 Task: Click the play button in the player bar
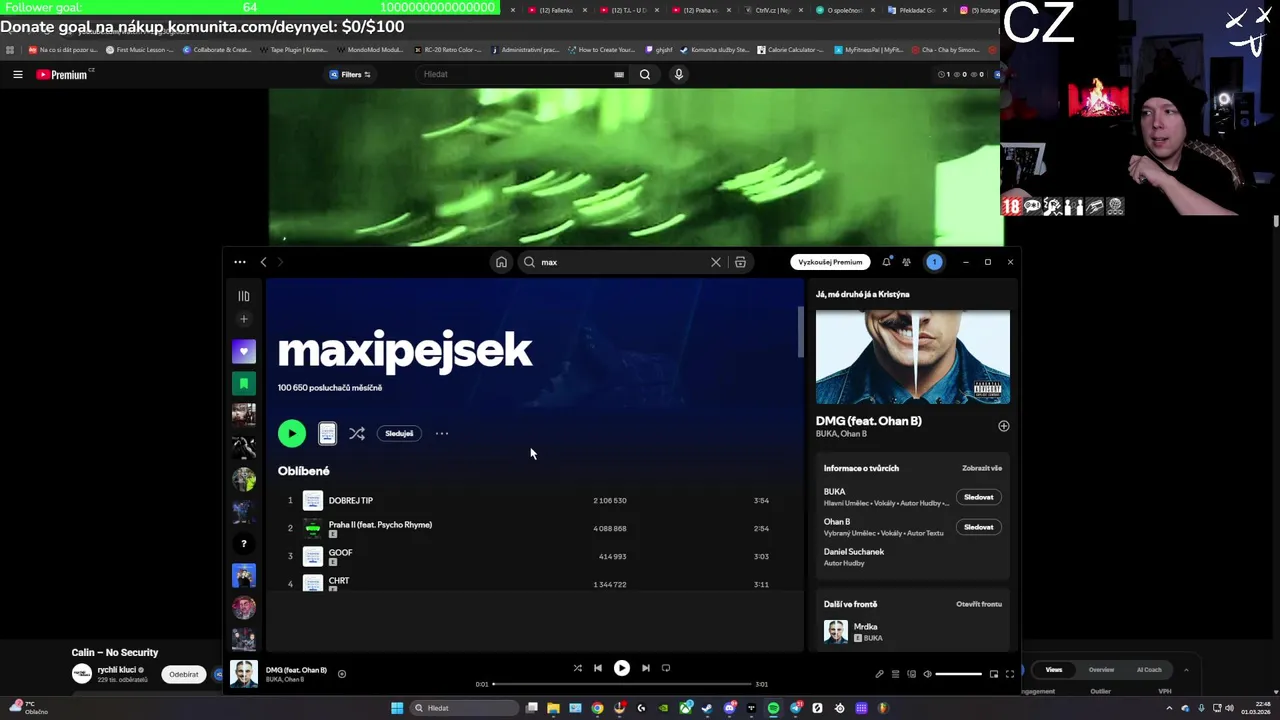(x=621, y=668)
